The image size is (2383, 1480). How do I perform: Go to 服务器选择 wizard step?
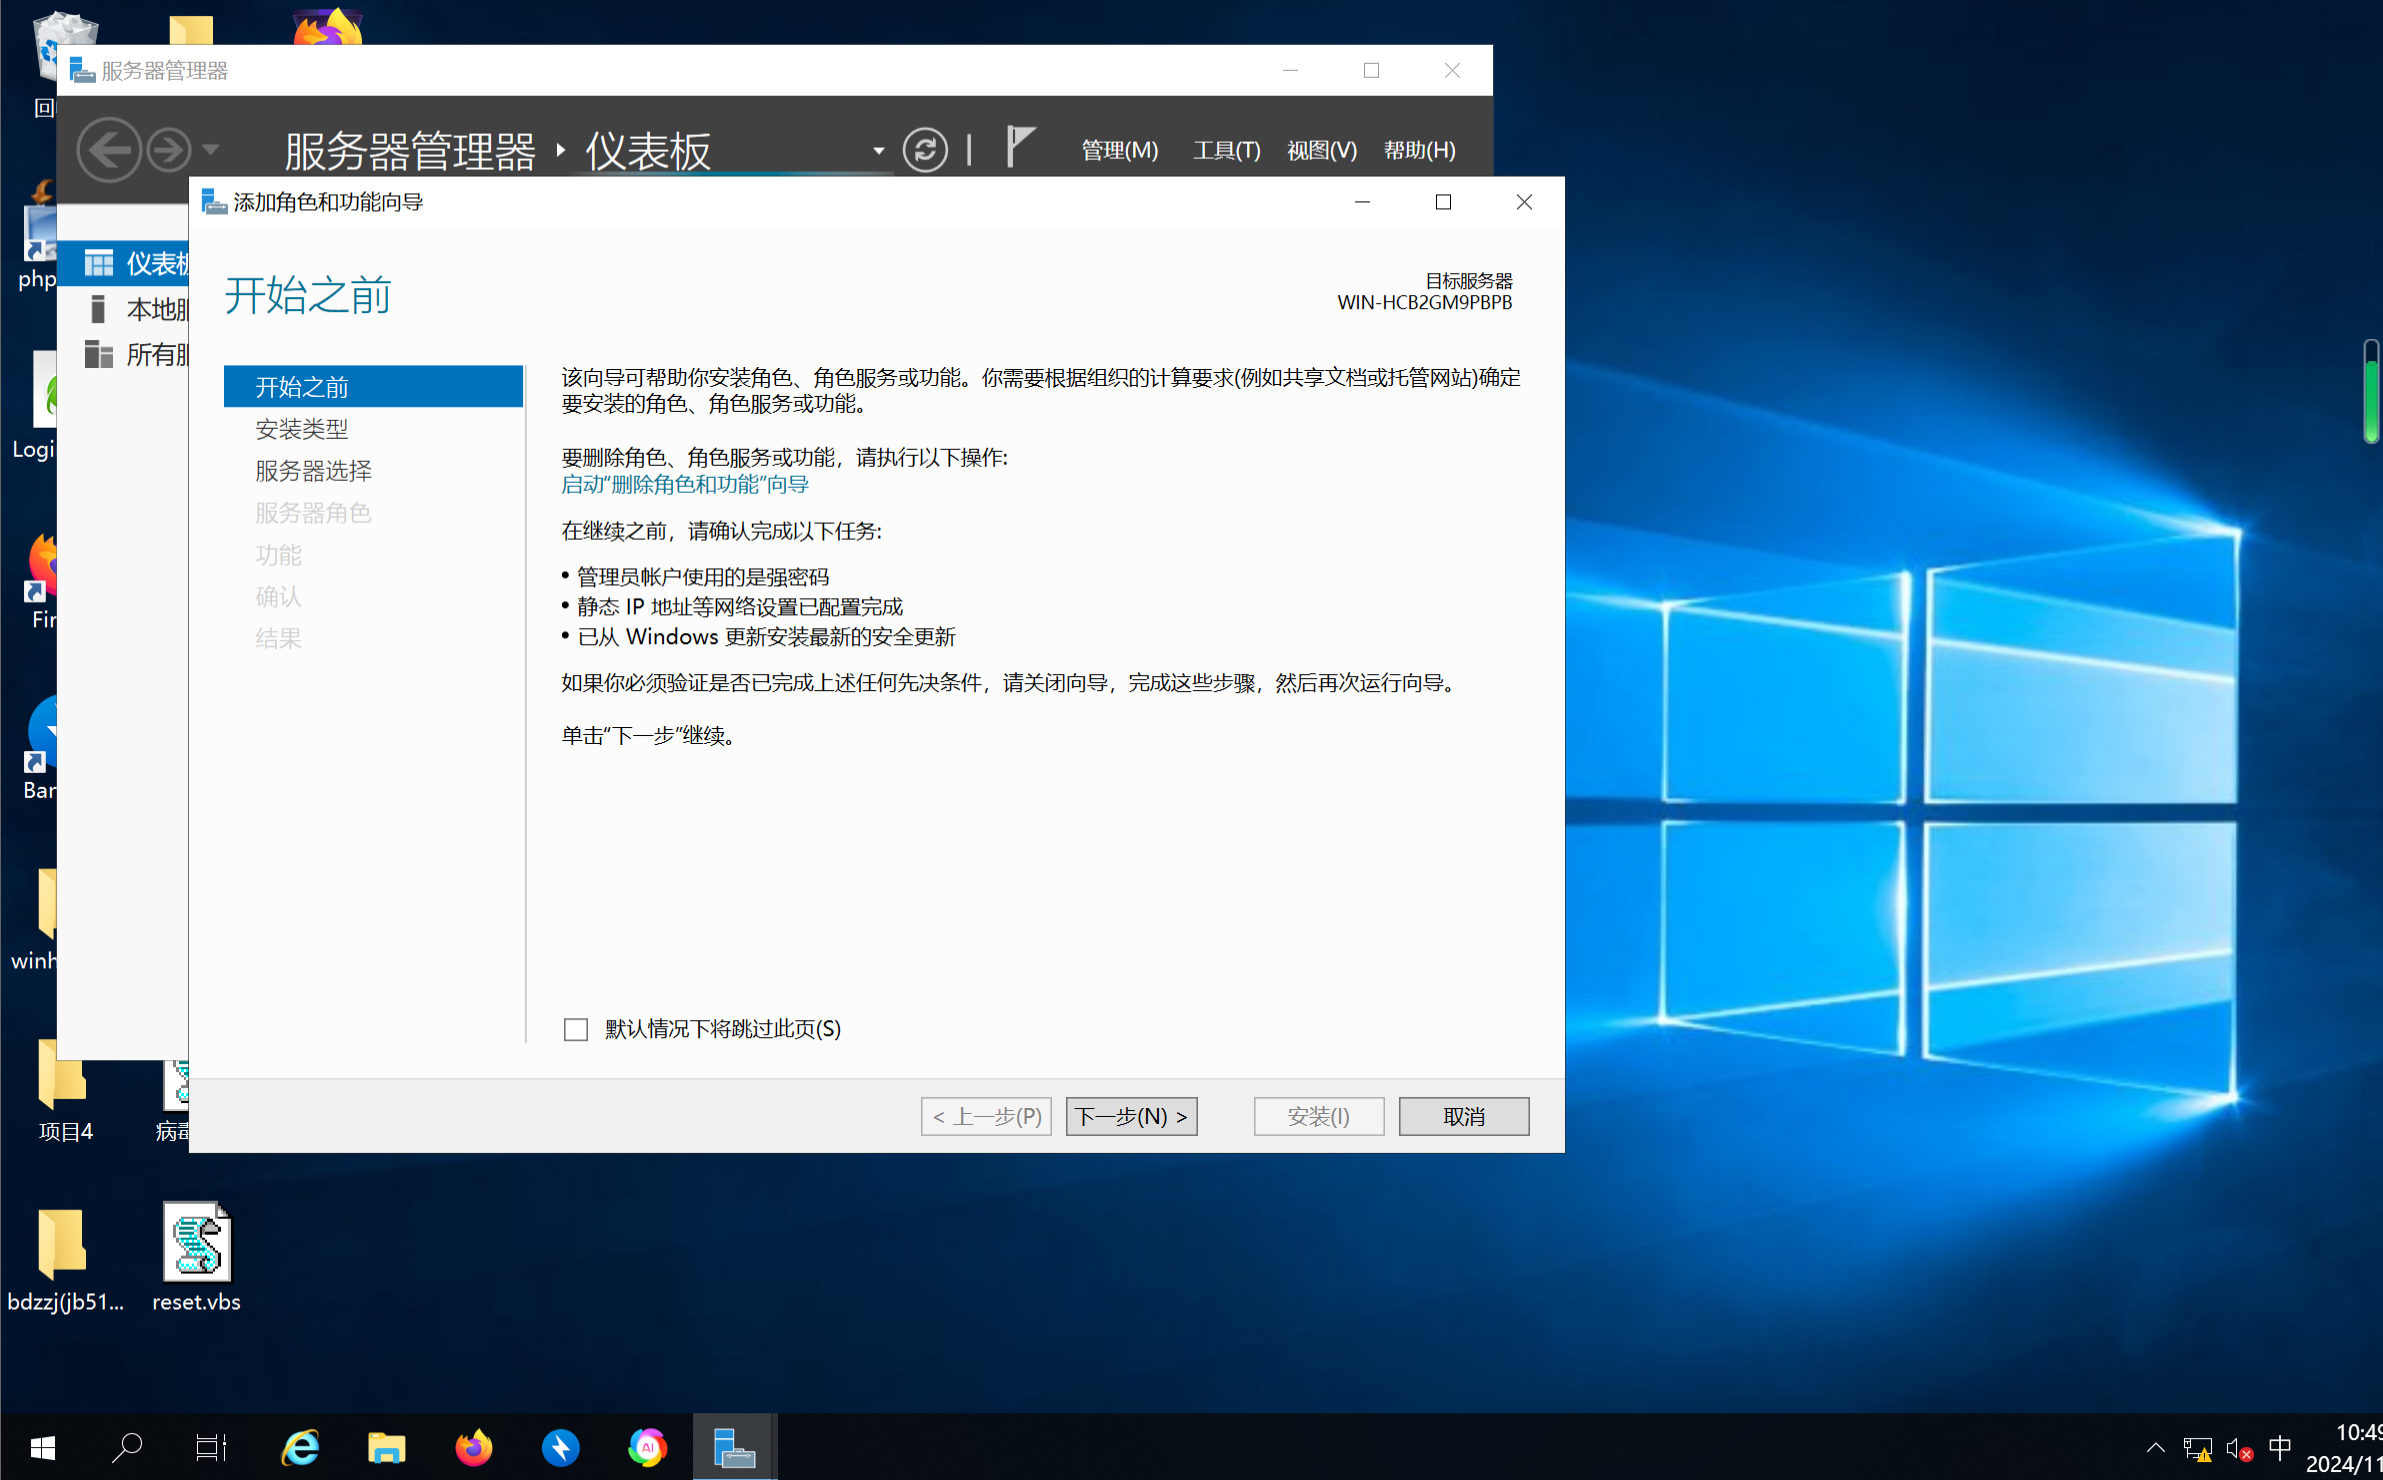313,471
